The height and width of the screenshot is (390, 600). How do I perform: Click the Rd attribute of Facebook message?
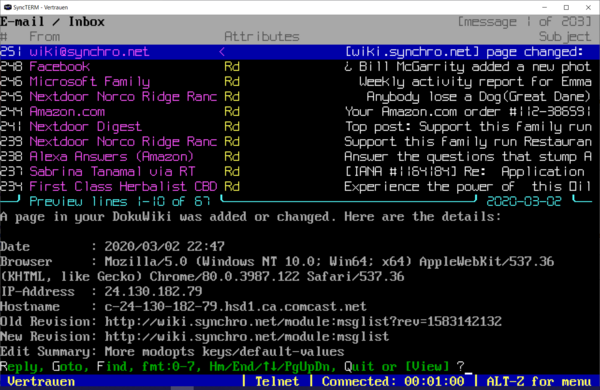(x=232, y=67)
